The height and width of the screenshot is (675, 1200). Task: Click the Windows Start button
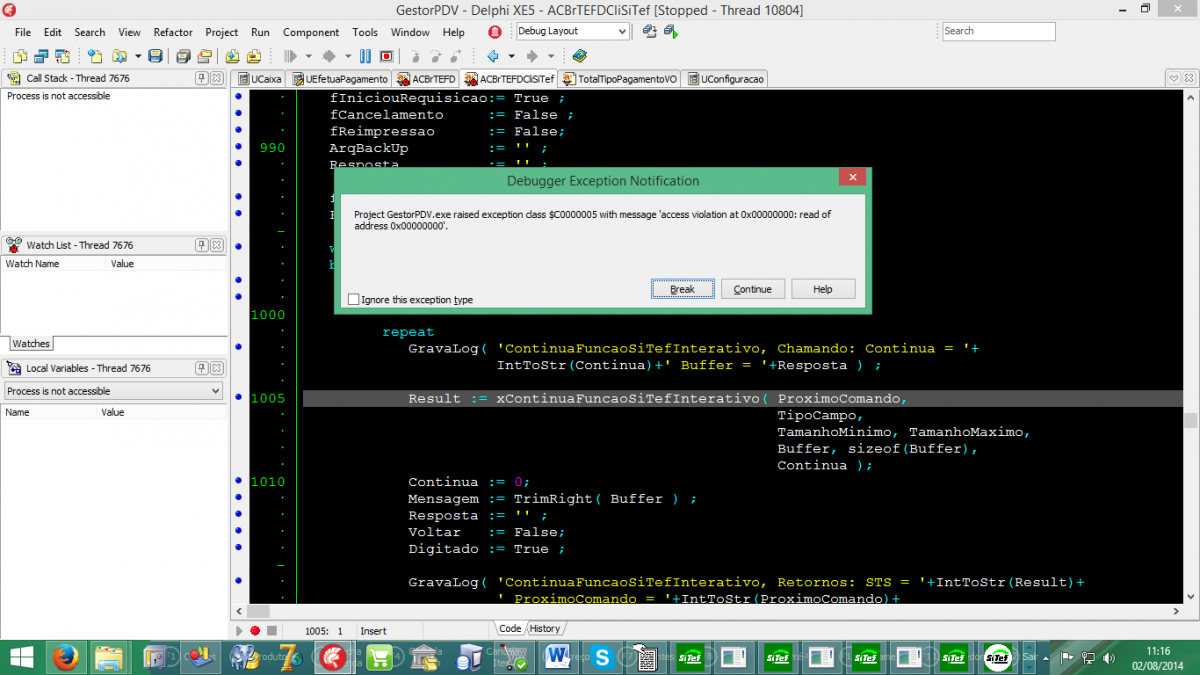pyautogui.click(x=20, y=657)
